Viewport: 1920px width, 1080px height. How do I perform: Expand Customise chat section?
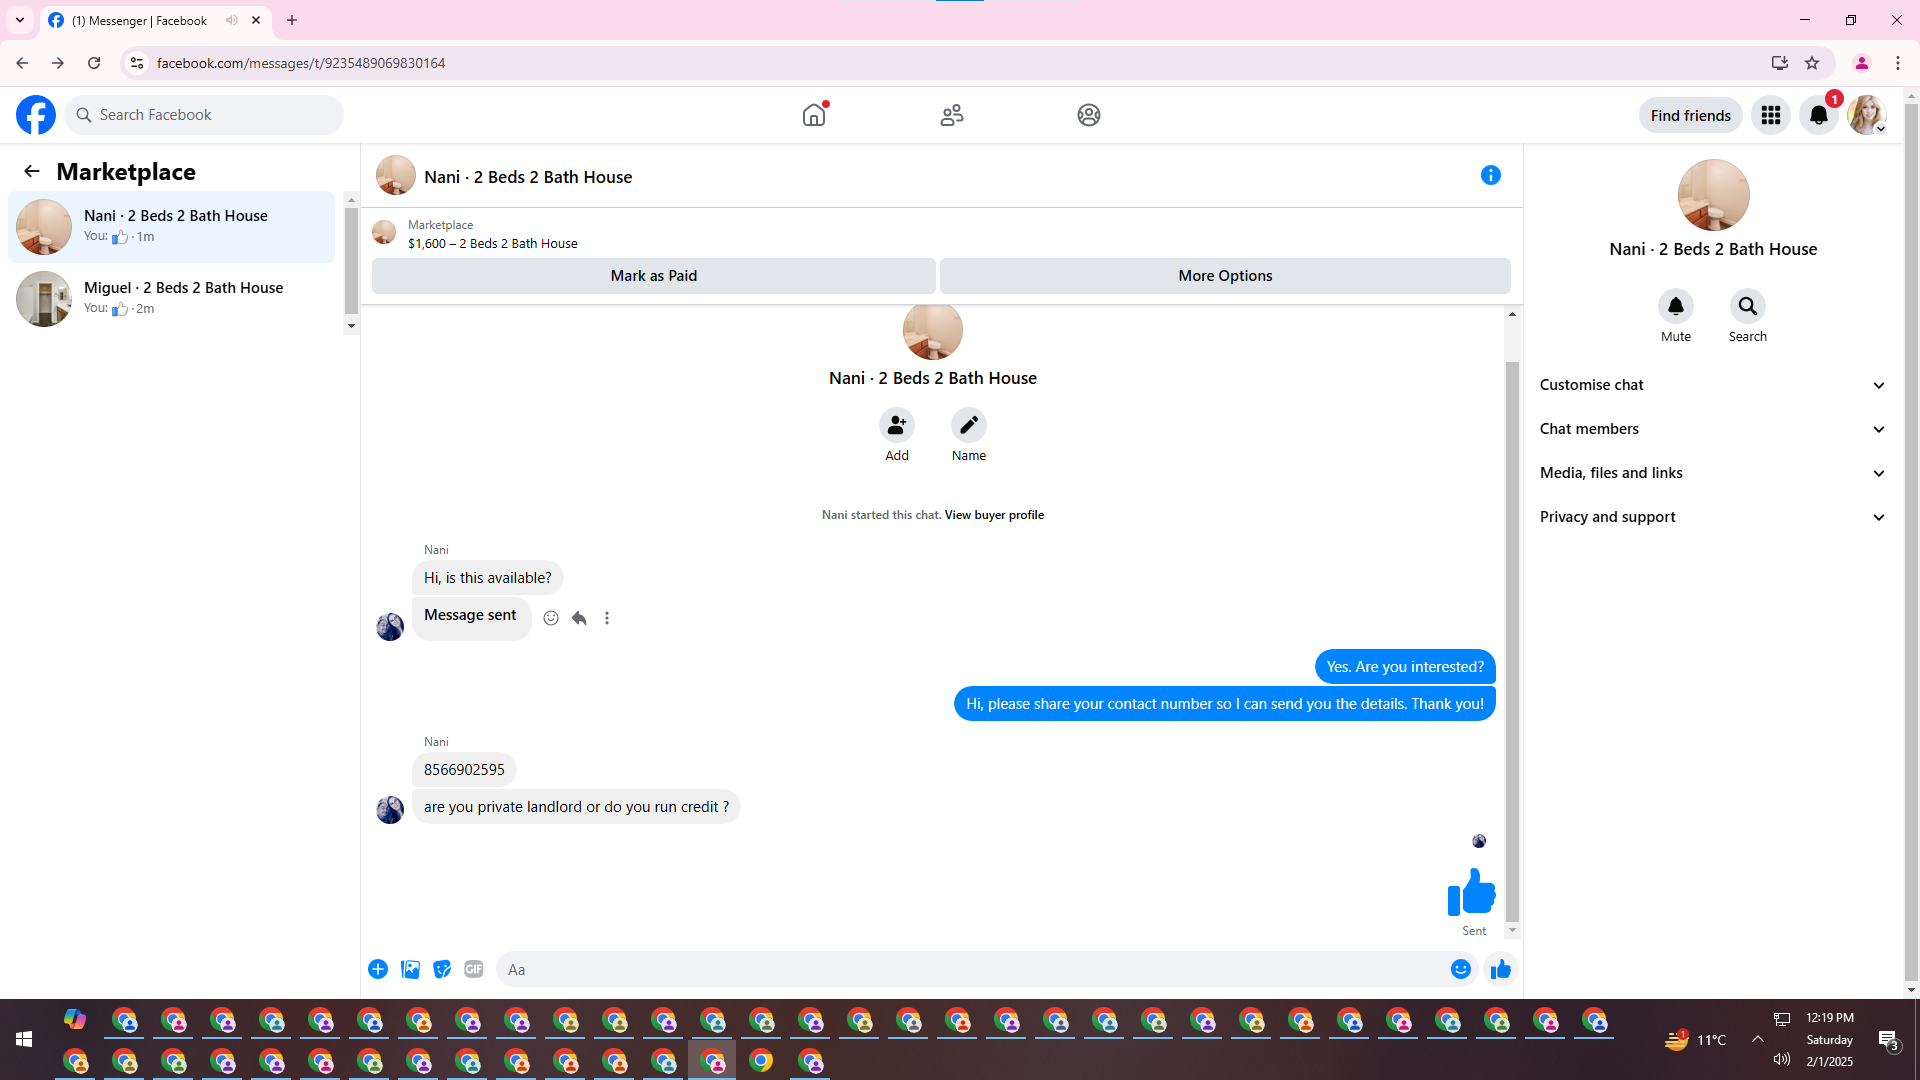click(x=1712, y=385)
